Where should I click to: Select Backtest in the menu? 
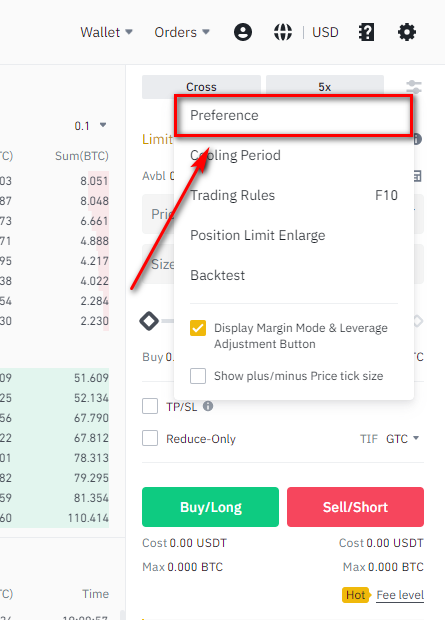[x=294, y=275]
